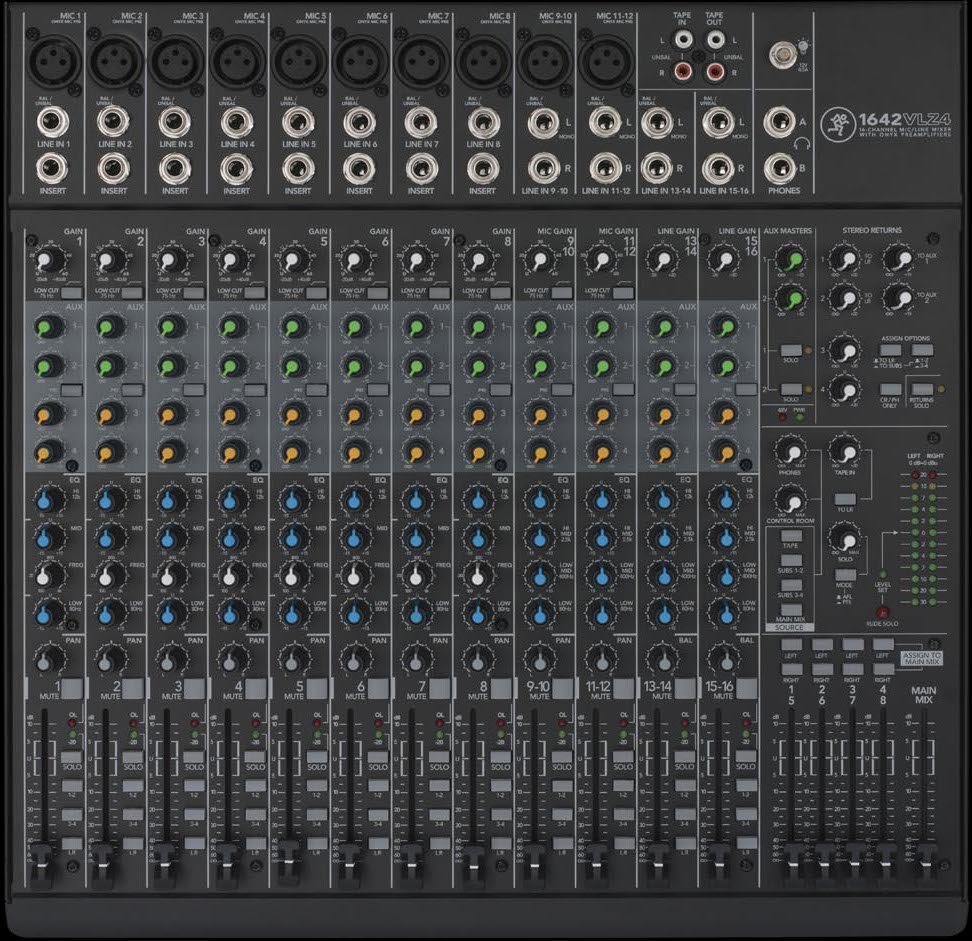Click the Control Room level knob
Image resolution: width=972 pixels, height=941 pixels.
pos(790,500)
